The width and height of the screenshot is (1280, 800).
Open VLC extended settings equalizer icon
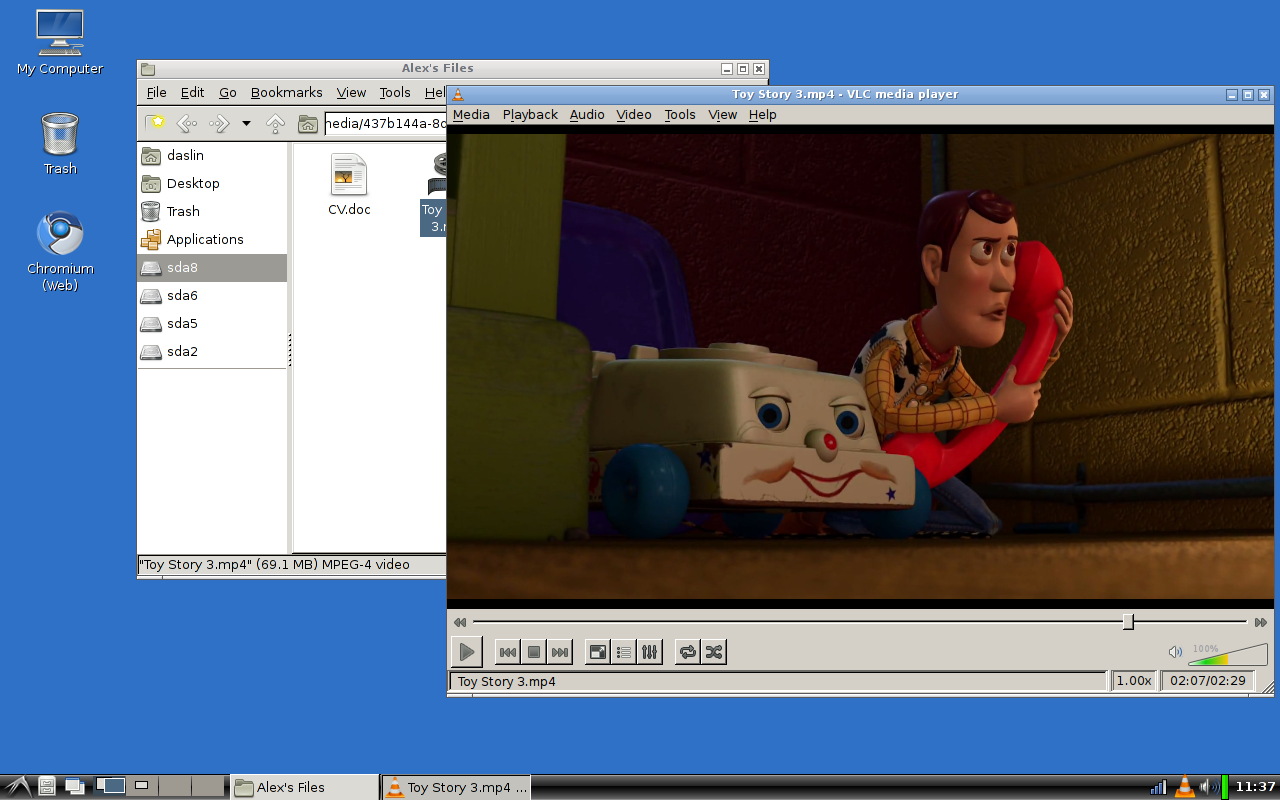coord(650,652)
